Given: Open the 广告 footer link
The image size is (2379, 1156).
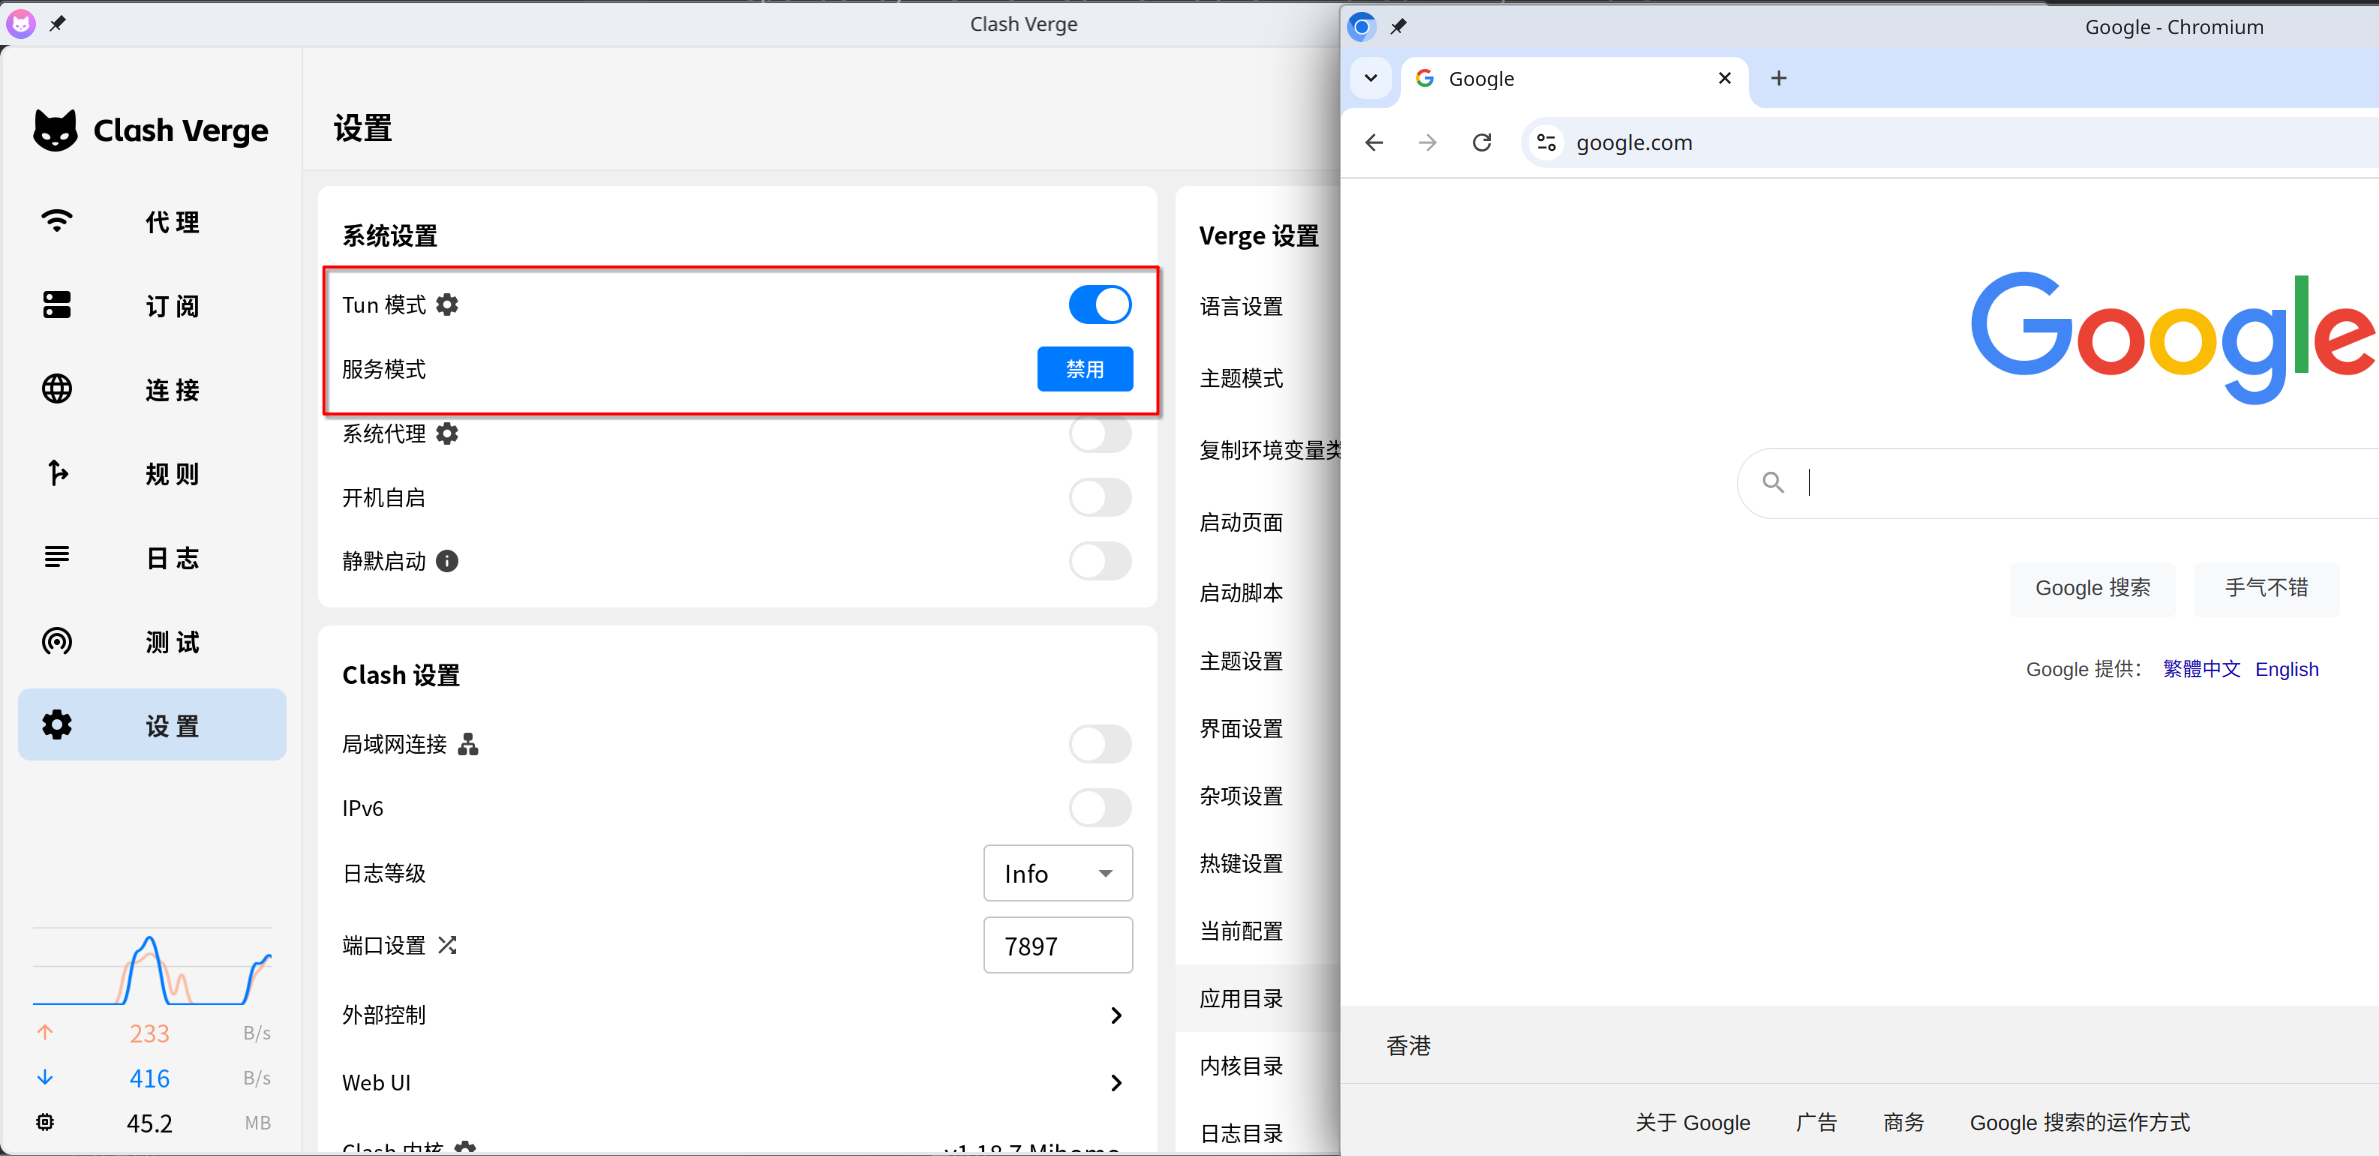Looking at the screenshot, I should pyautogui.click(x=1816, y=1122).
